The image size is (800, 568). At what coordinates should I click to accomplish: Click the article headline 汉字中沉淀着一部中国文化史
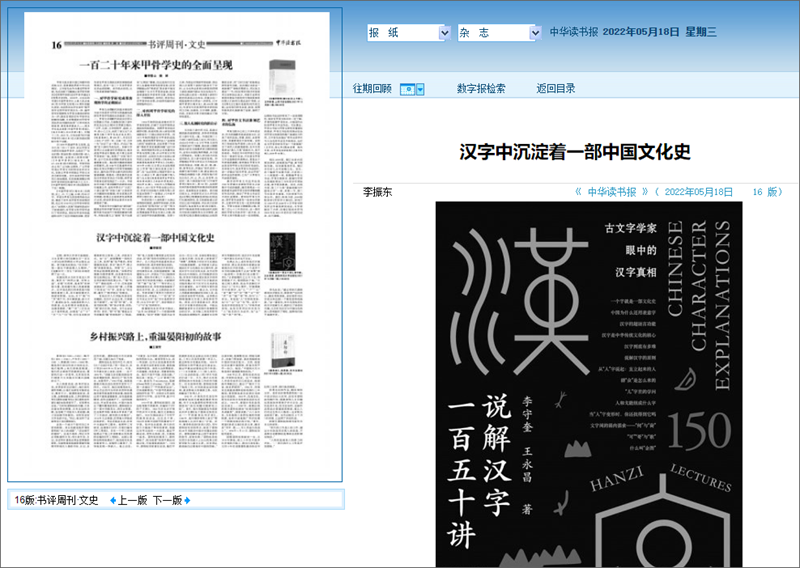coord(575,152)
